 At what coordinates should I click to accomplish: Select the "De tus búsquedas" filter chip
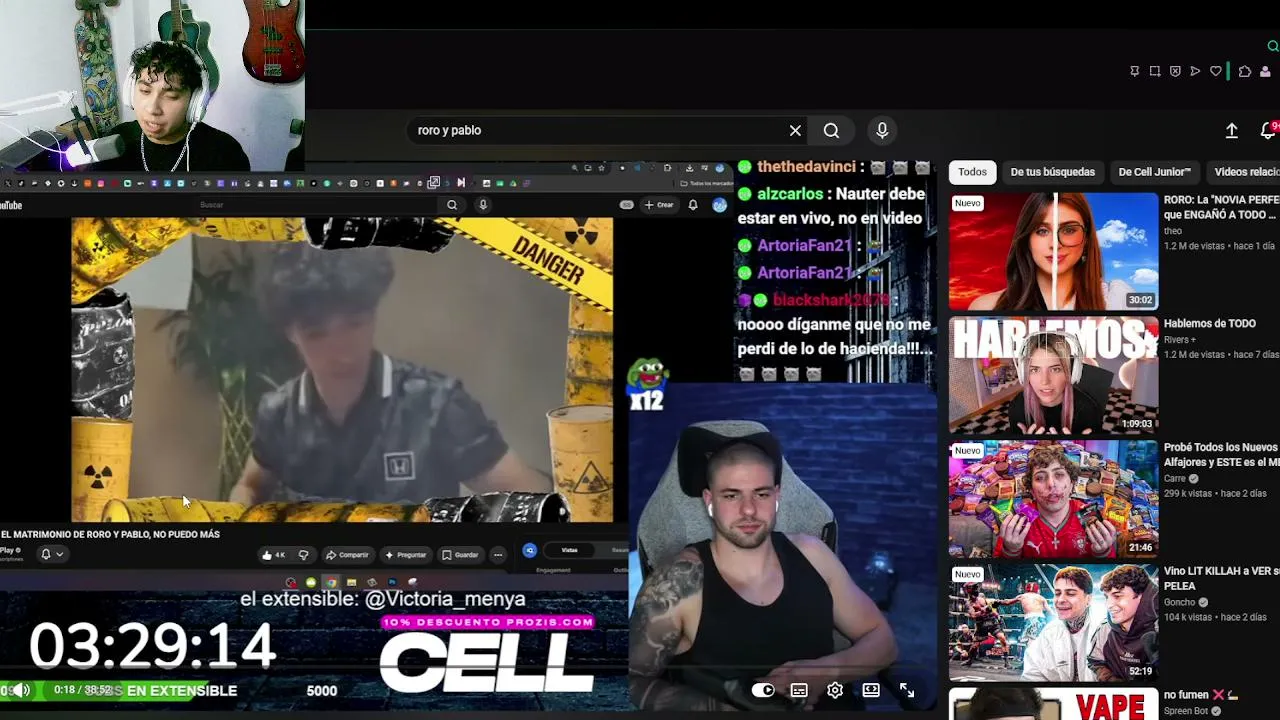click(1053, 172)
